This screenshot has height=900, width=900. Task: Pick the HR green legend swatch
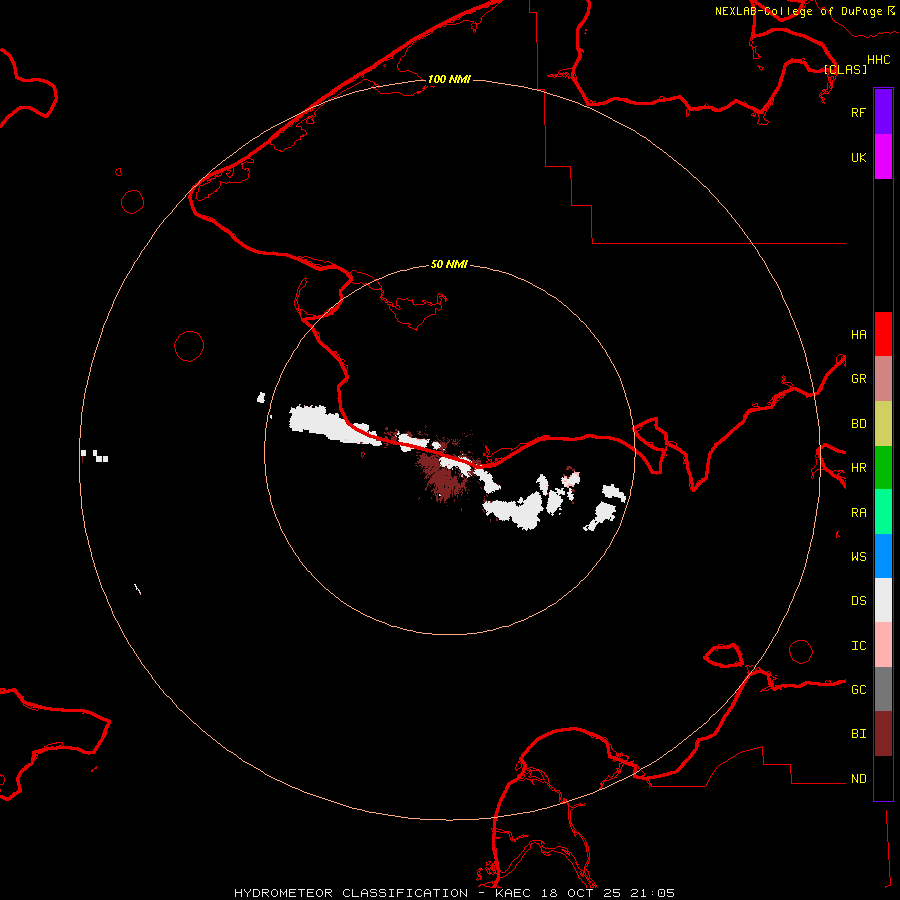pos(883,468)
